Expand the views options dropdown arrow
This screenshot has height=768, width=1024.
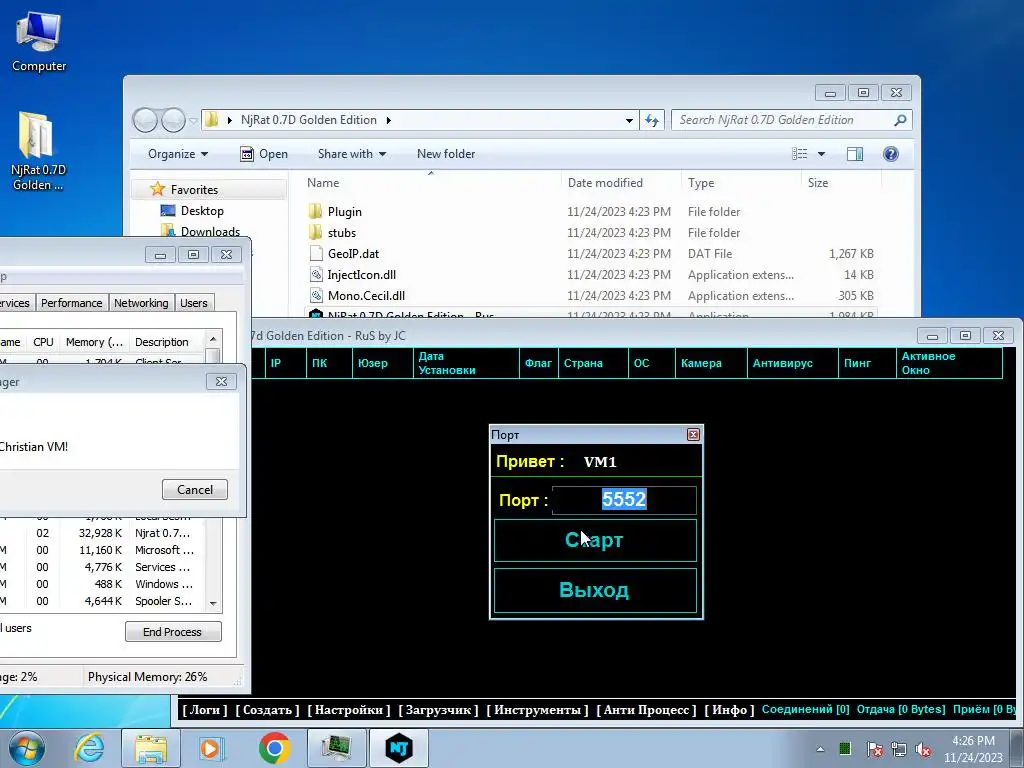click(x=822, y=154)
